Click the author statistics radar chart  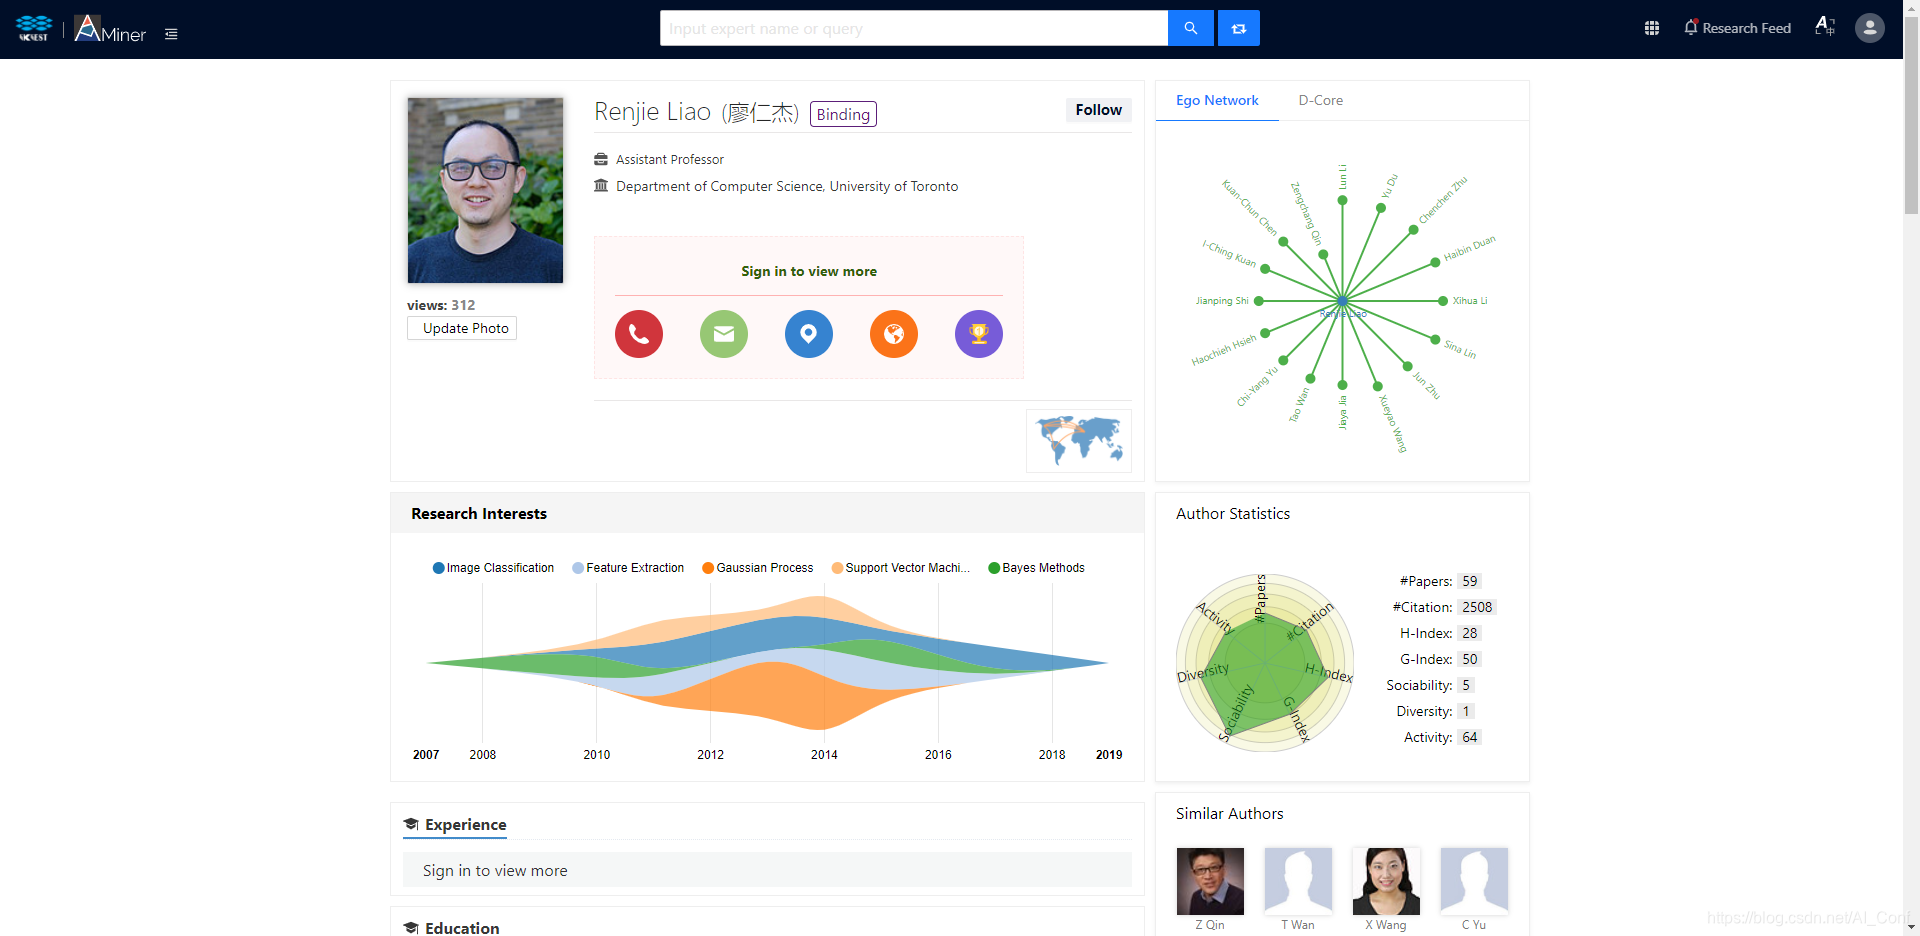coord(1265,662)
